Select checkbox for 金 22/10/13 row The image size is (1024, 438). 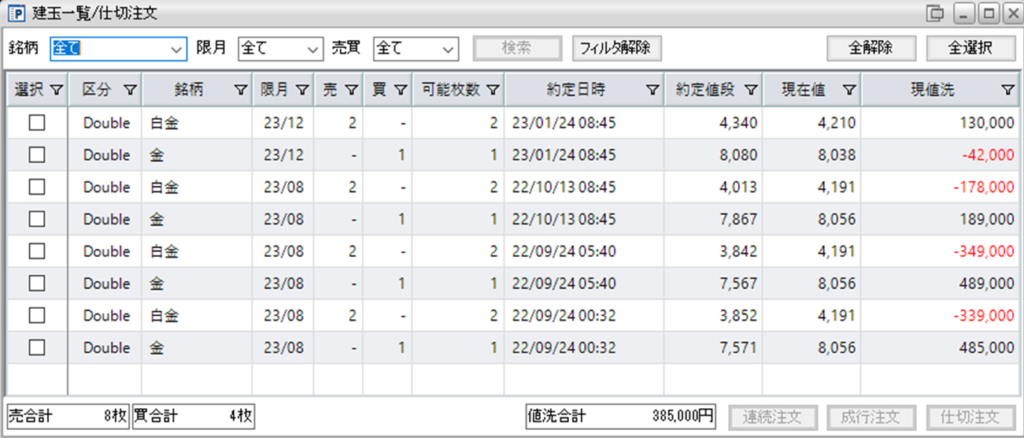coord(37,219)
